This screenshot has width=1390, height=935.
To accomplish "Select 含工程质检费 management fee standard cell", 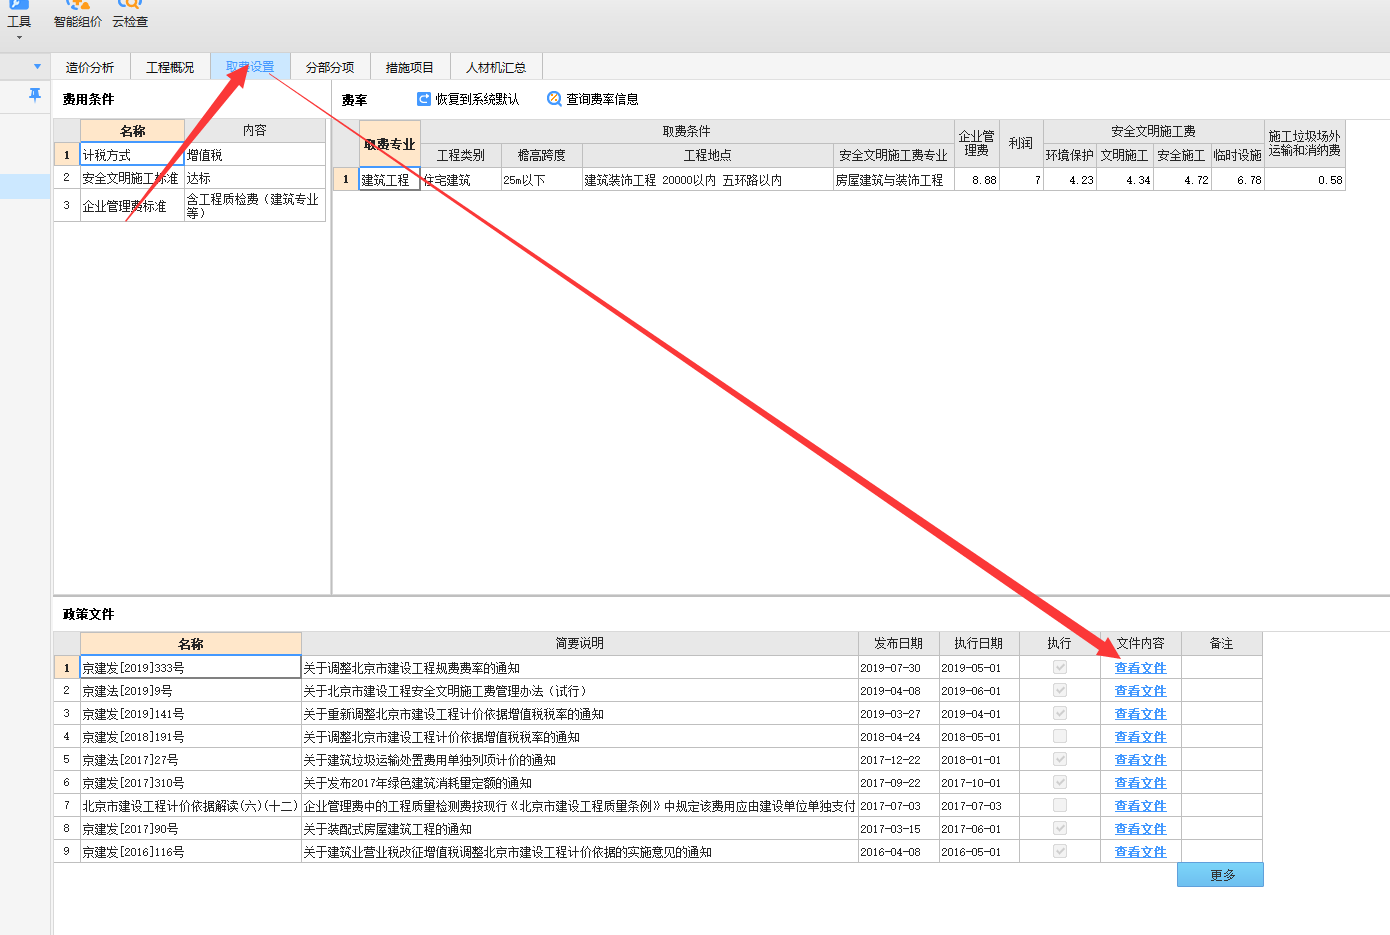I will point(255,206).
